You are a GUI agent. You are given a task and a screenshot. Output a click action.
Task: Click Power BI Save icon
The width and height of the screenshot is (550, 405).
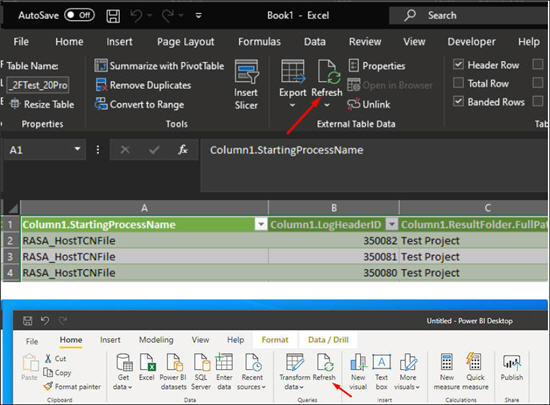[x=27, y=320]
